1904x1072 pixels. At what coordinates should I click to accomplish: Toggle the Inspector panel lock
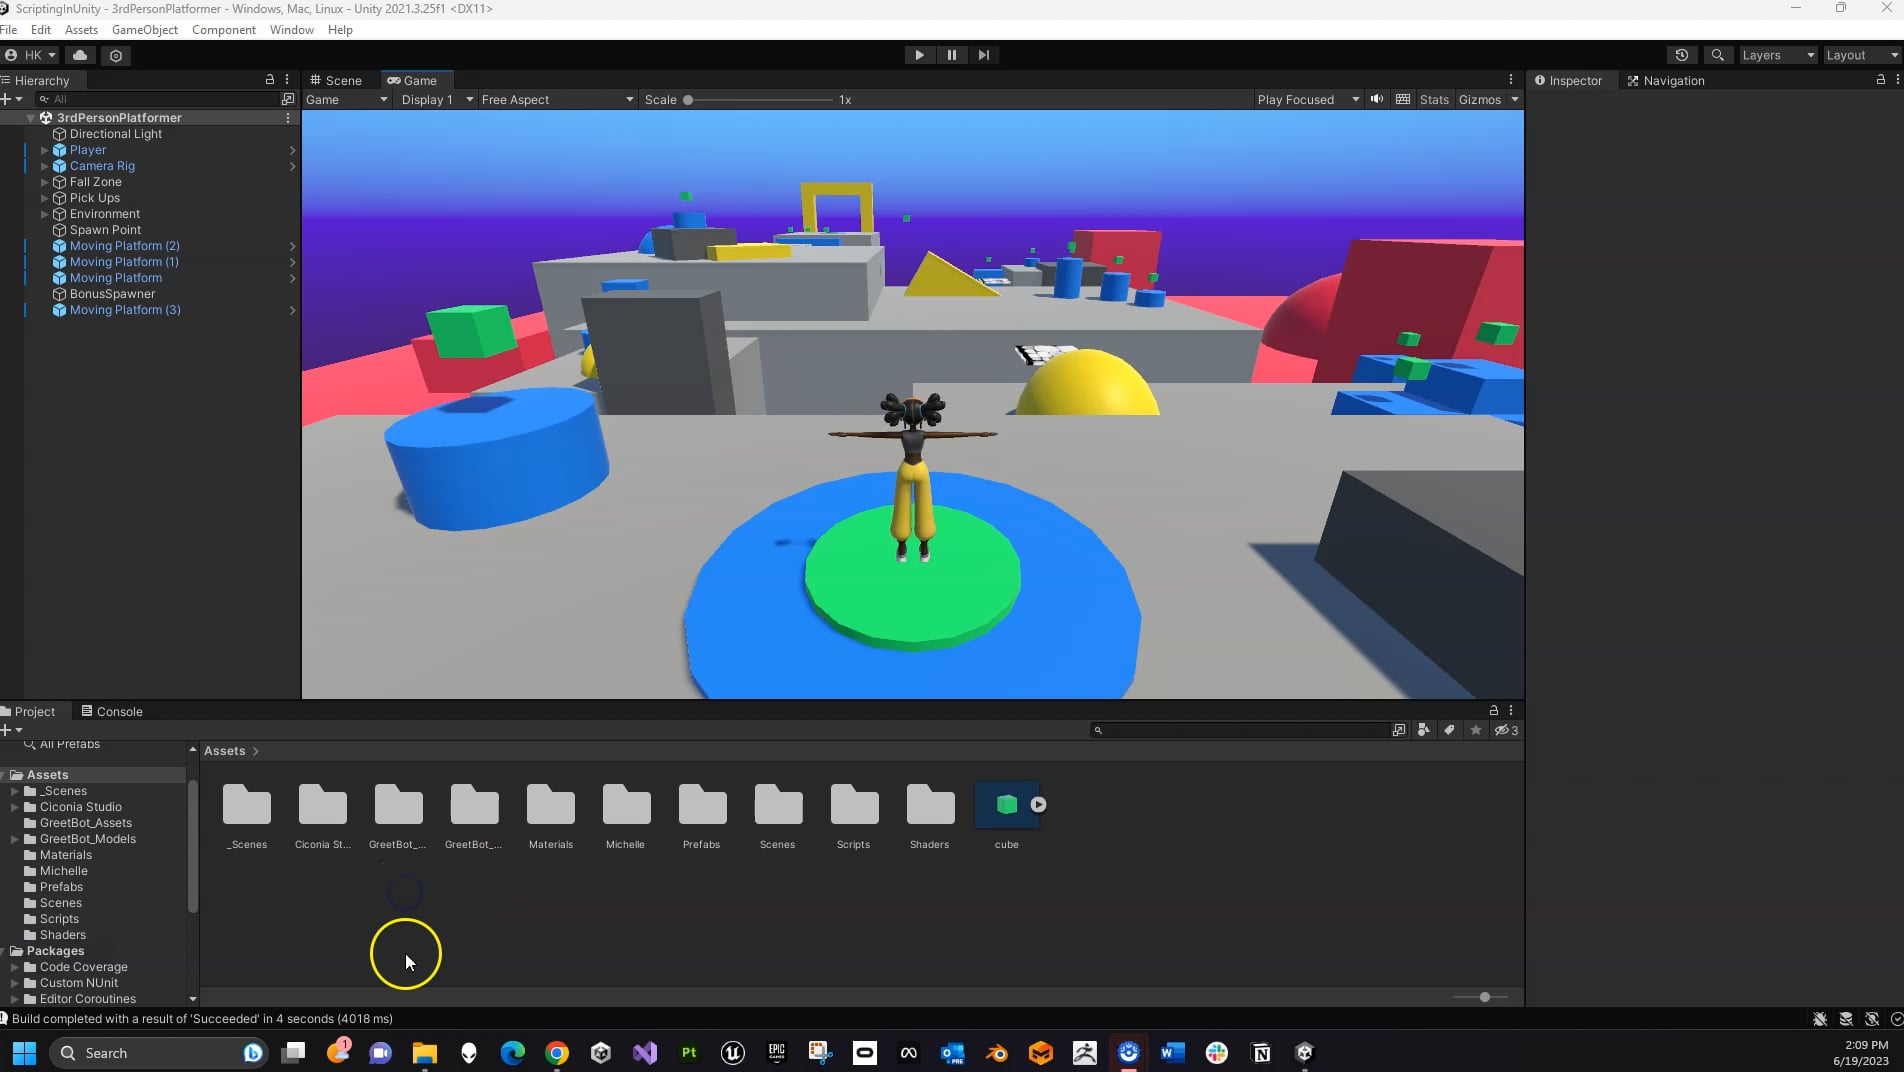click(x=1881, y=80)
